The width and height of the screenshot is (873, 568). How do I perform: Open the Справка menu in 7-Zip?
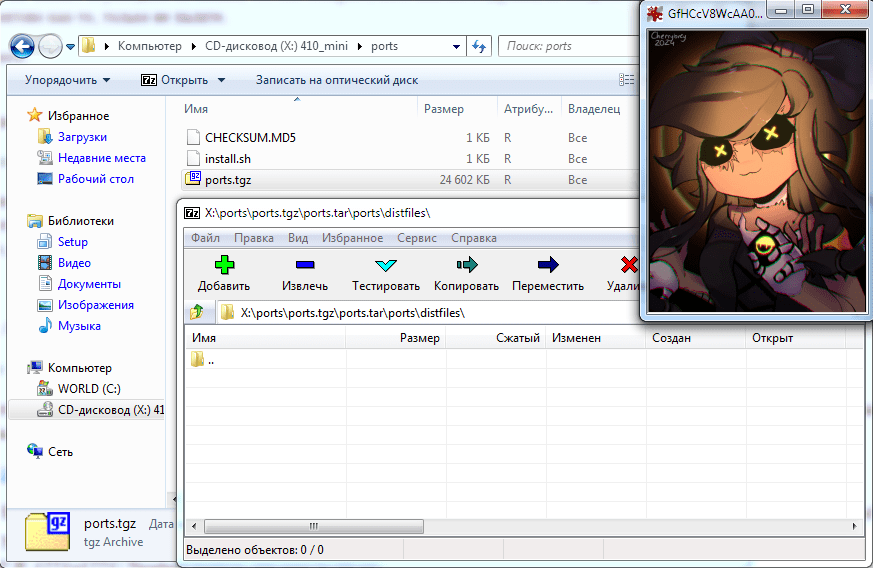pos(474,238)
